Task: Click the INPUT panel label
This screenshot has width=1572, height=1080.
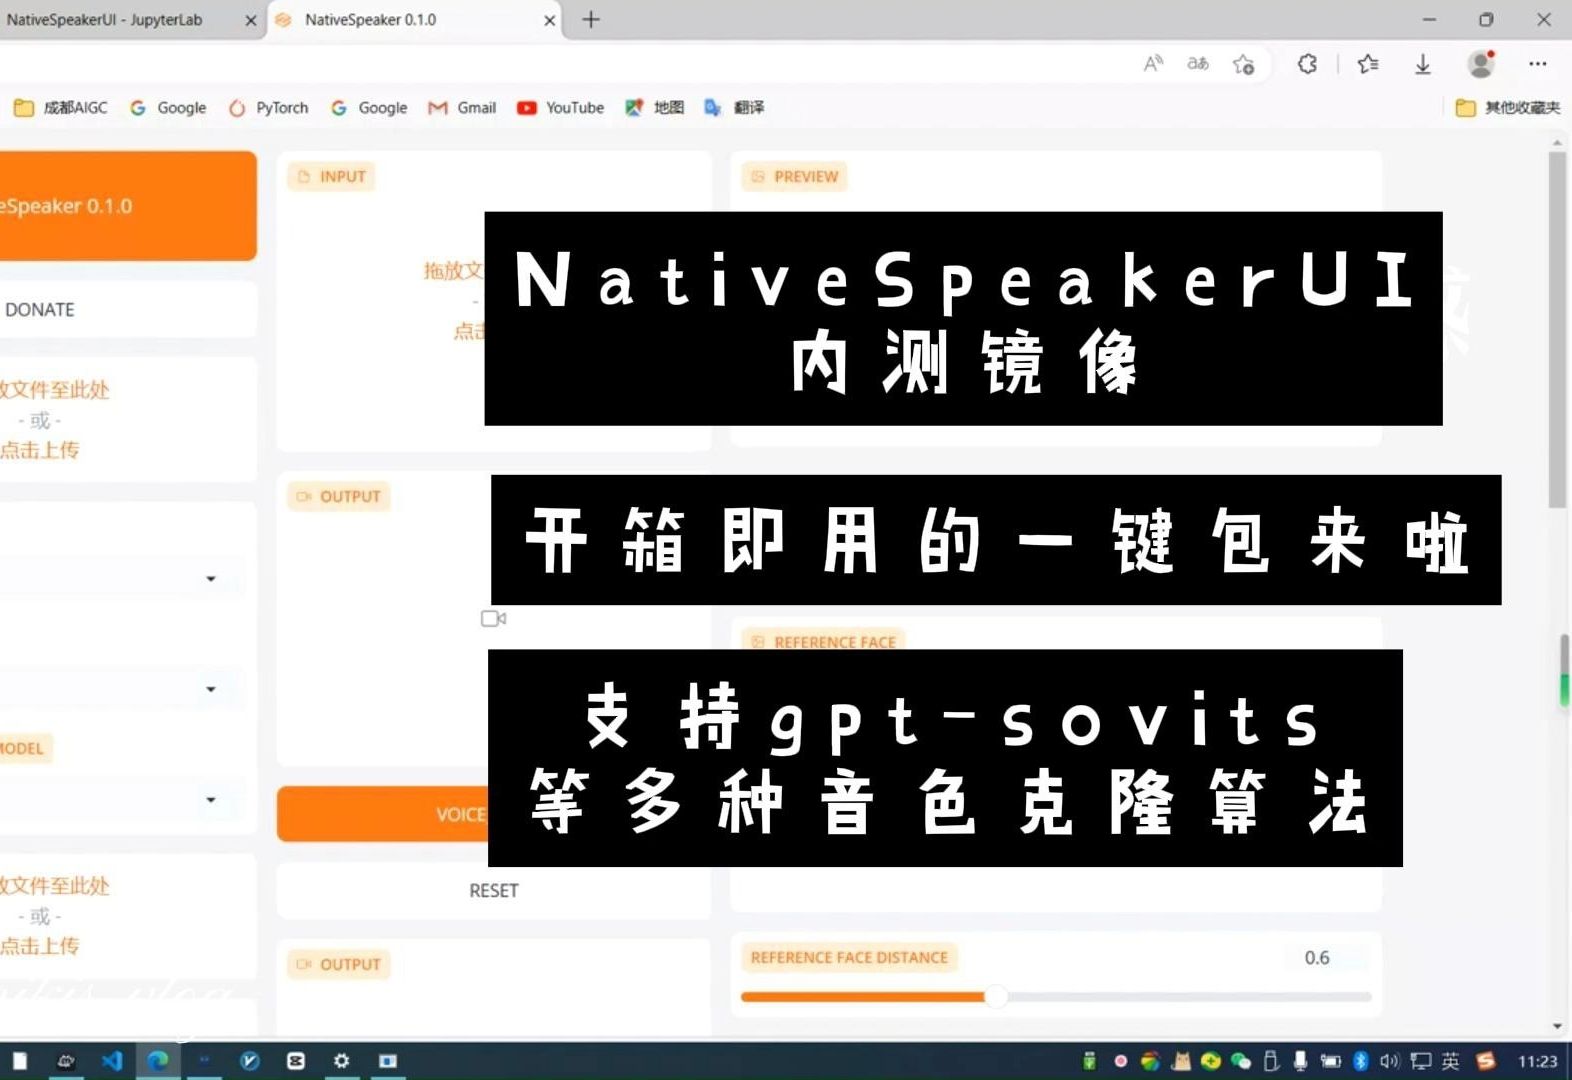Action: pyautogui.click(x=332, y=176)
